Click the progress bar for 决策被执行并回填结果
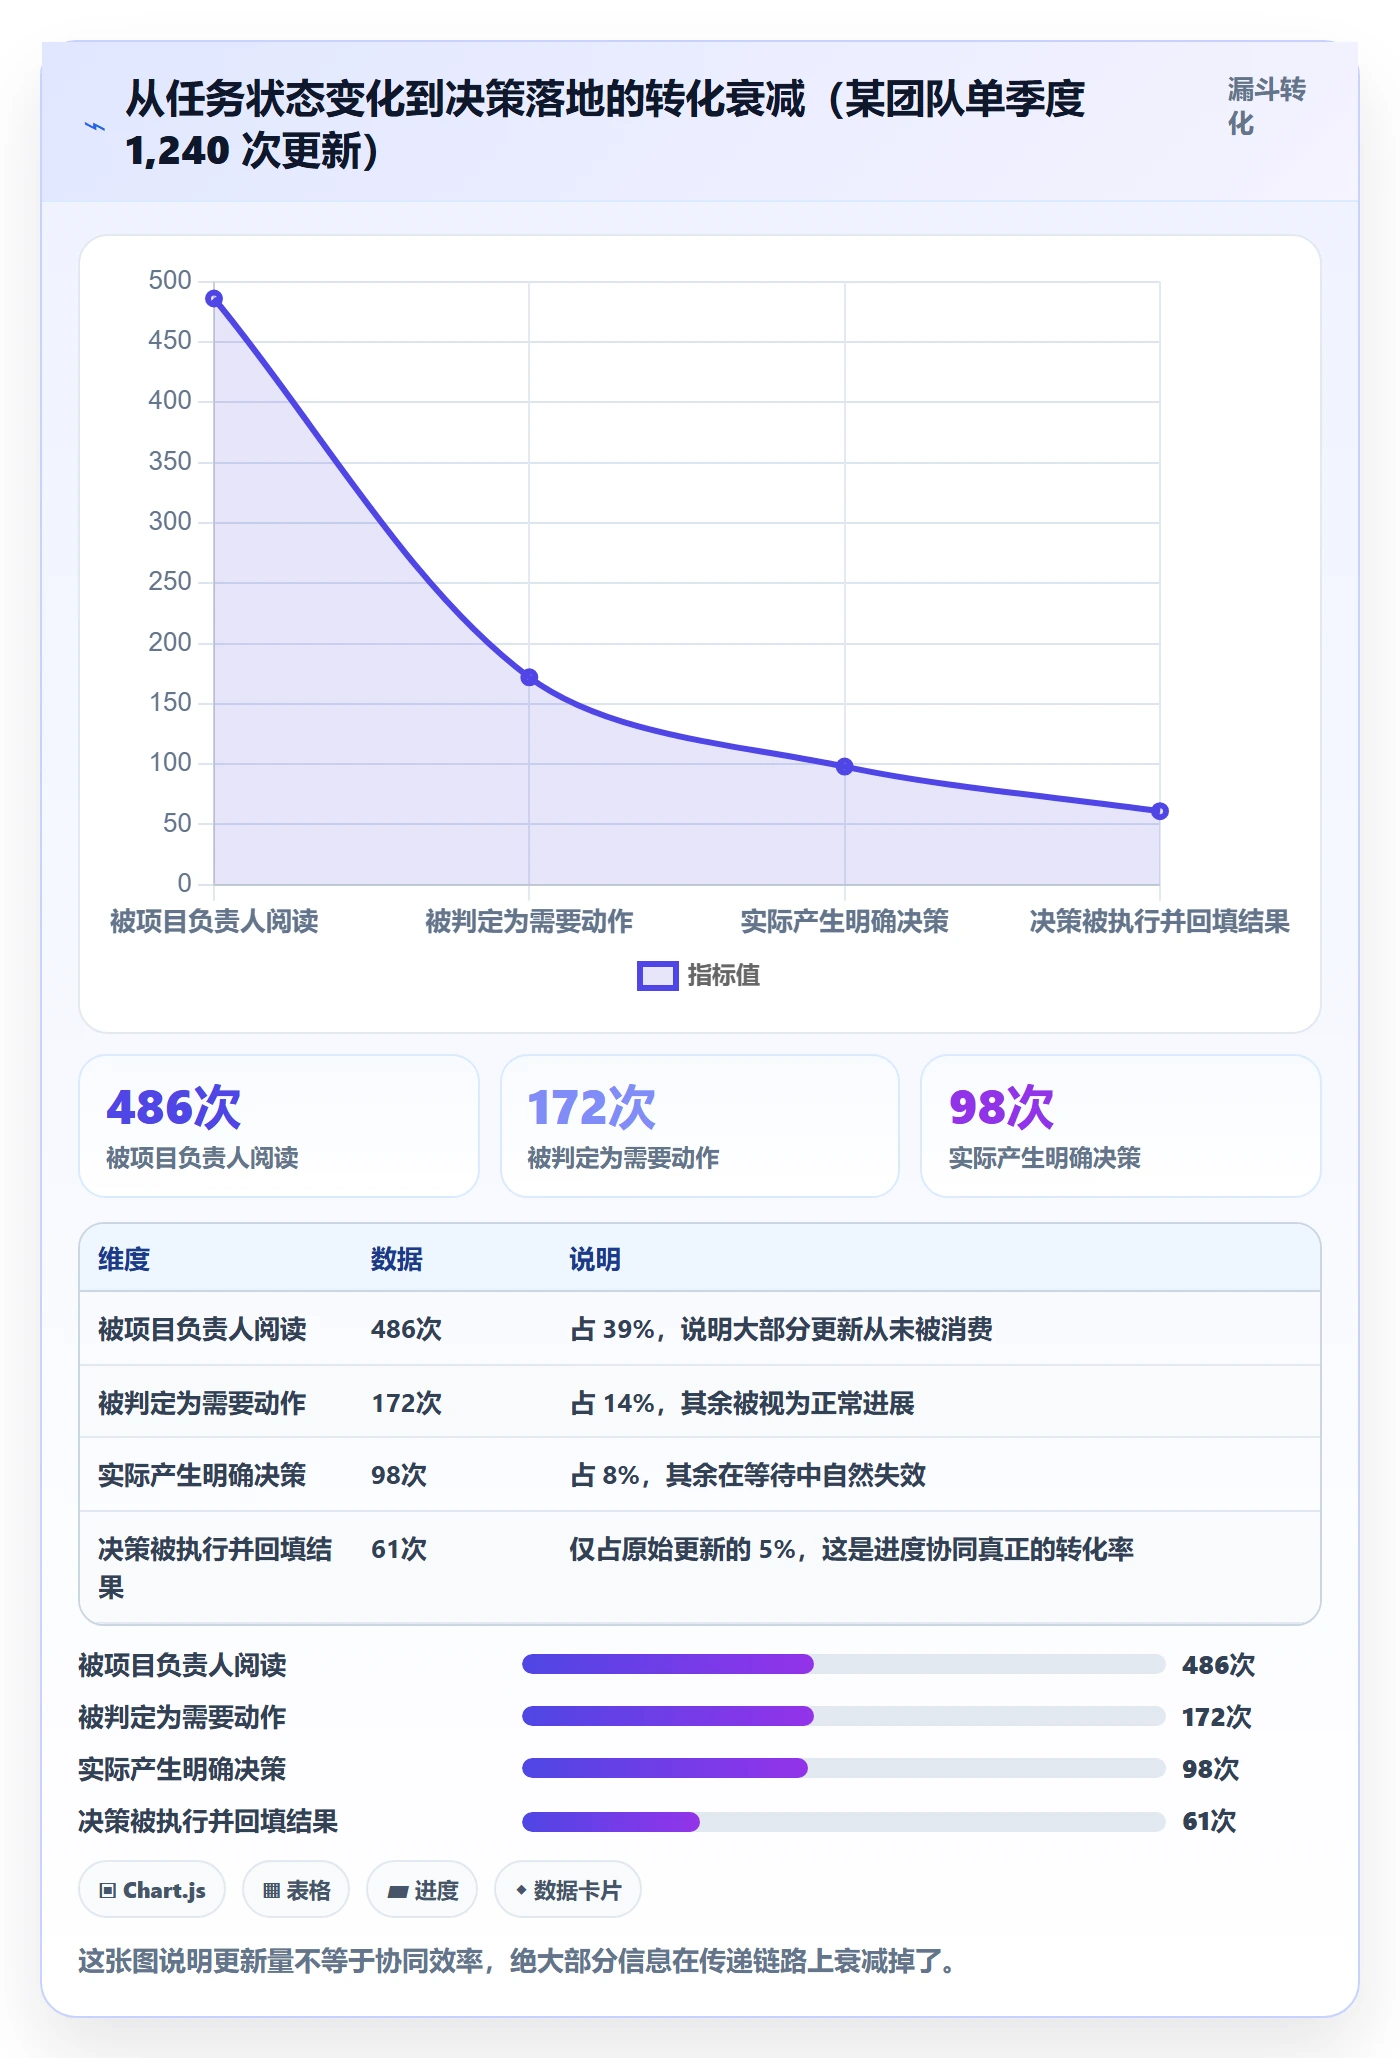Image resolution: width=1400 pixels, height=2058 pixels. coord(843,1821)
